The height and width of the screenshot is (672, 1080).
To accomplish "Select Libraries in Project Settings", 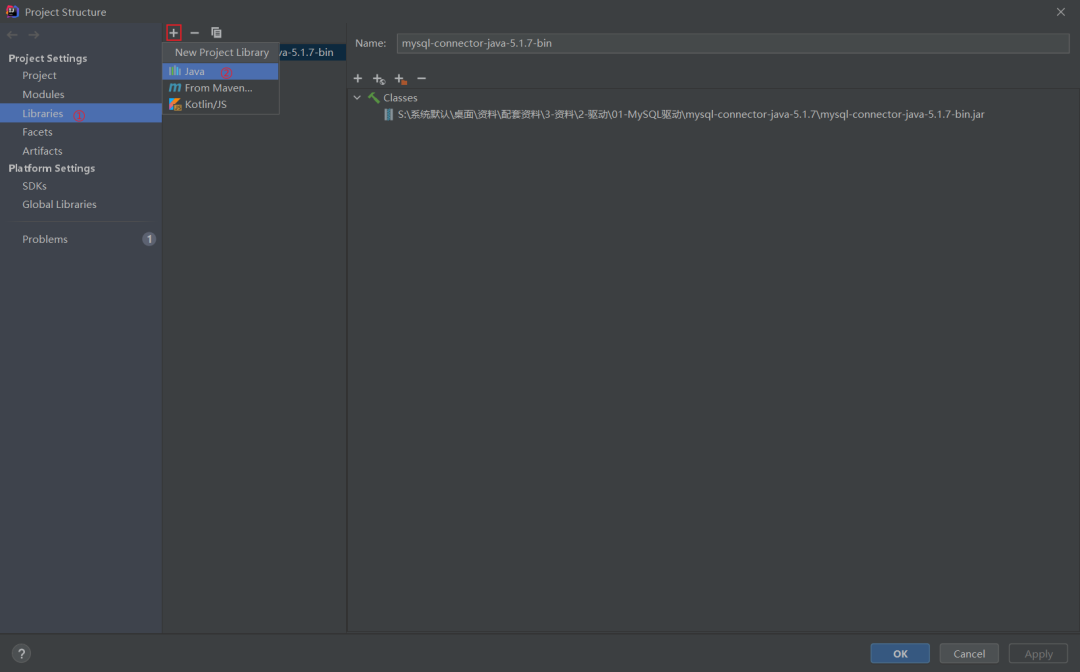I will tap(81, 114).
